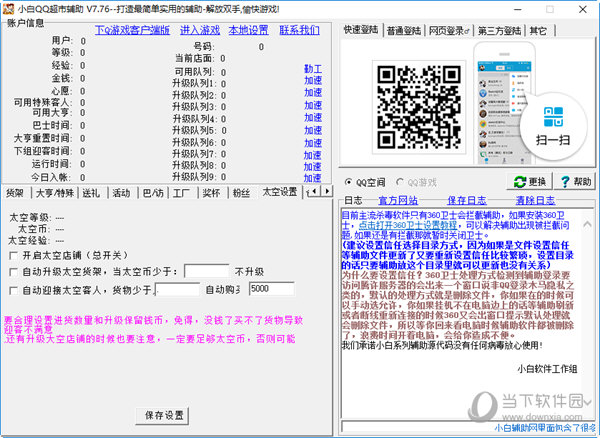
Task: Click 加速 link for 升级队列5
Action: pos(313,130)
